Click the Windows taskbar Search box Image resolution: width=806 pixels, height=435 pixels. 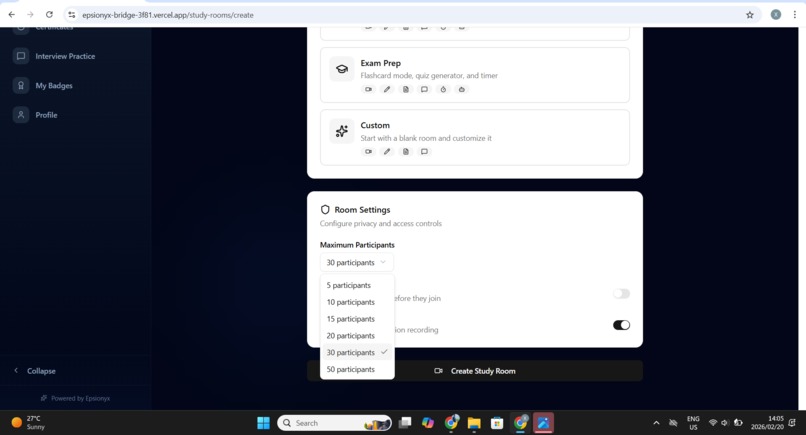(334, 423)
